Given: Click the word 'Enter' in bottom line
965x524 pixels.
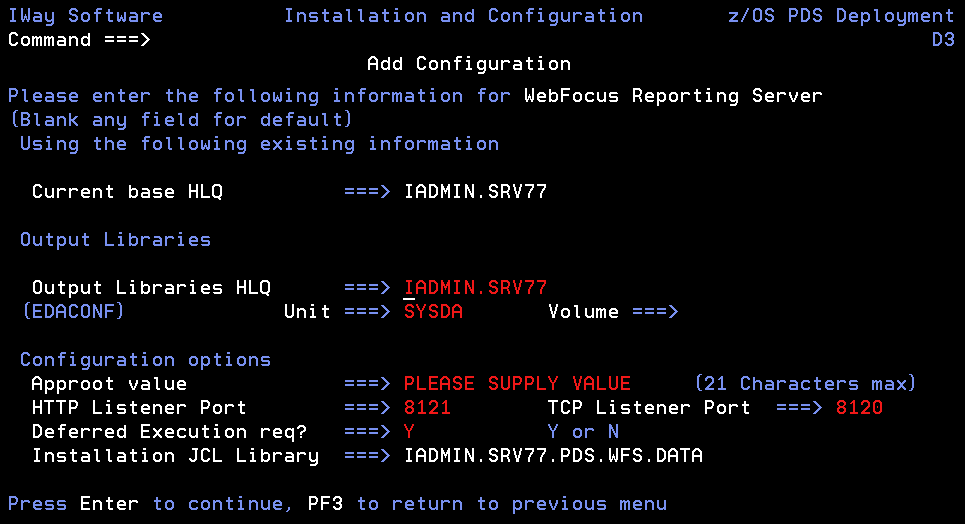Looking at the screenshot, I should pyautogui.click(x=109, y=504).
